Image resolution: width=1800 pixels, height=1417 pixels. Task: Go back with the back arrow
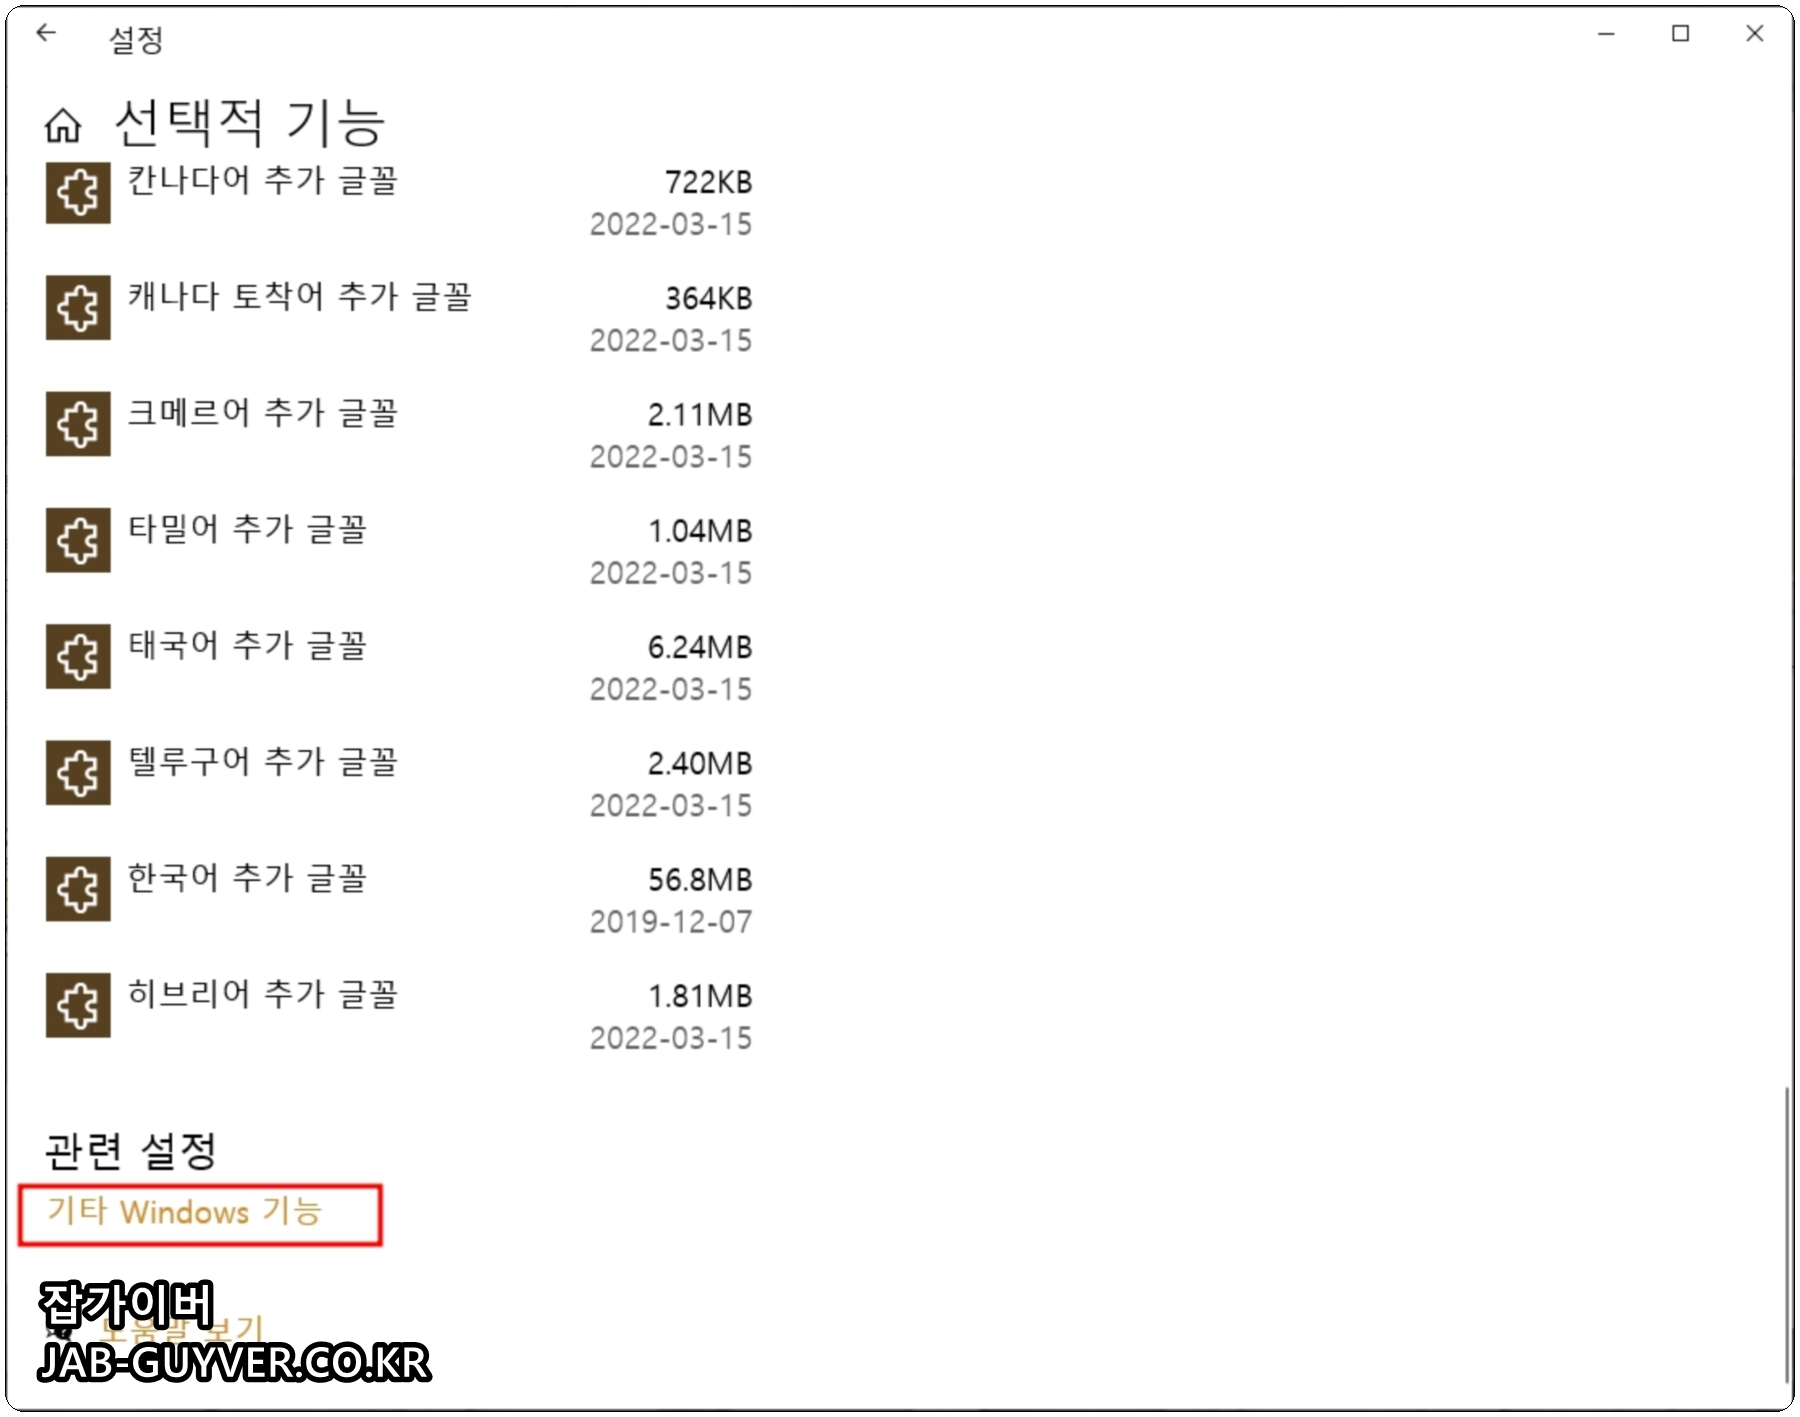click(46, 34)
